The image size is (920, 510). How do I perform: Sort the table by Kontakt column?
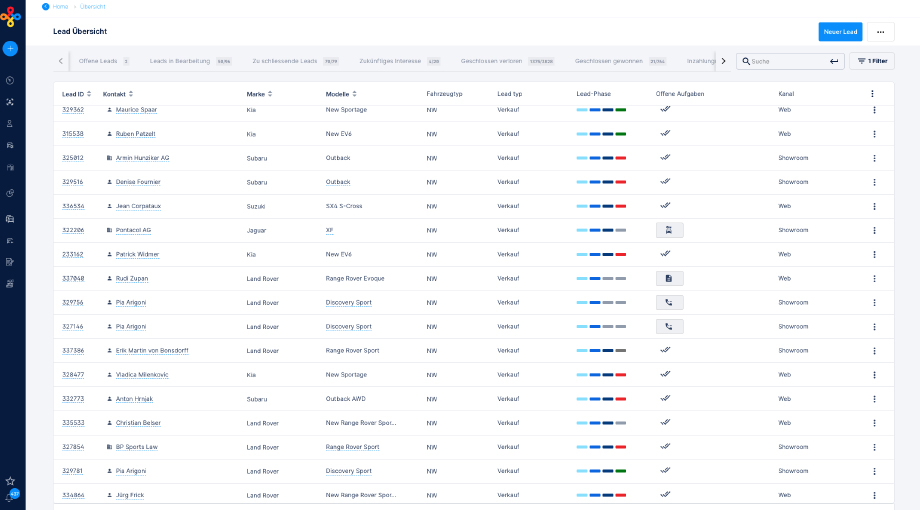118,94
